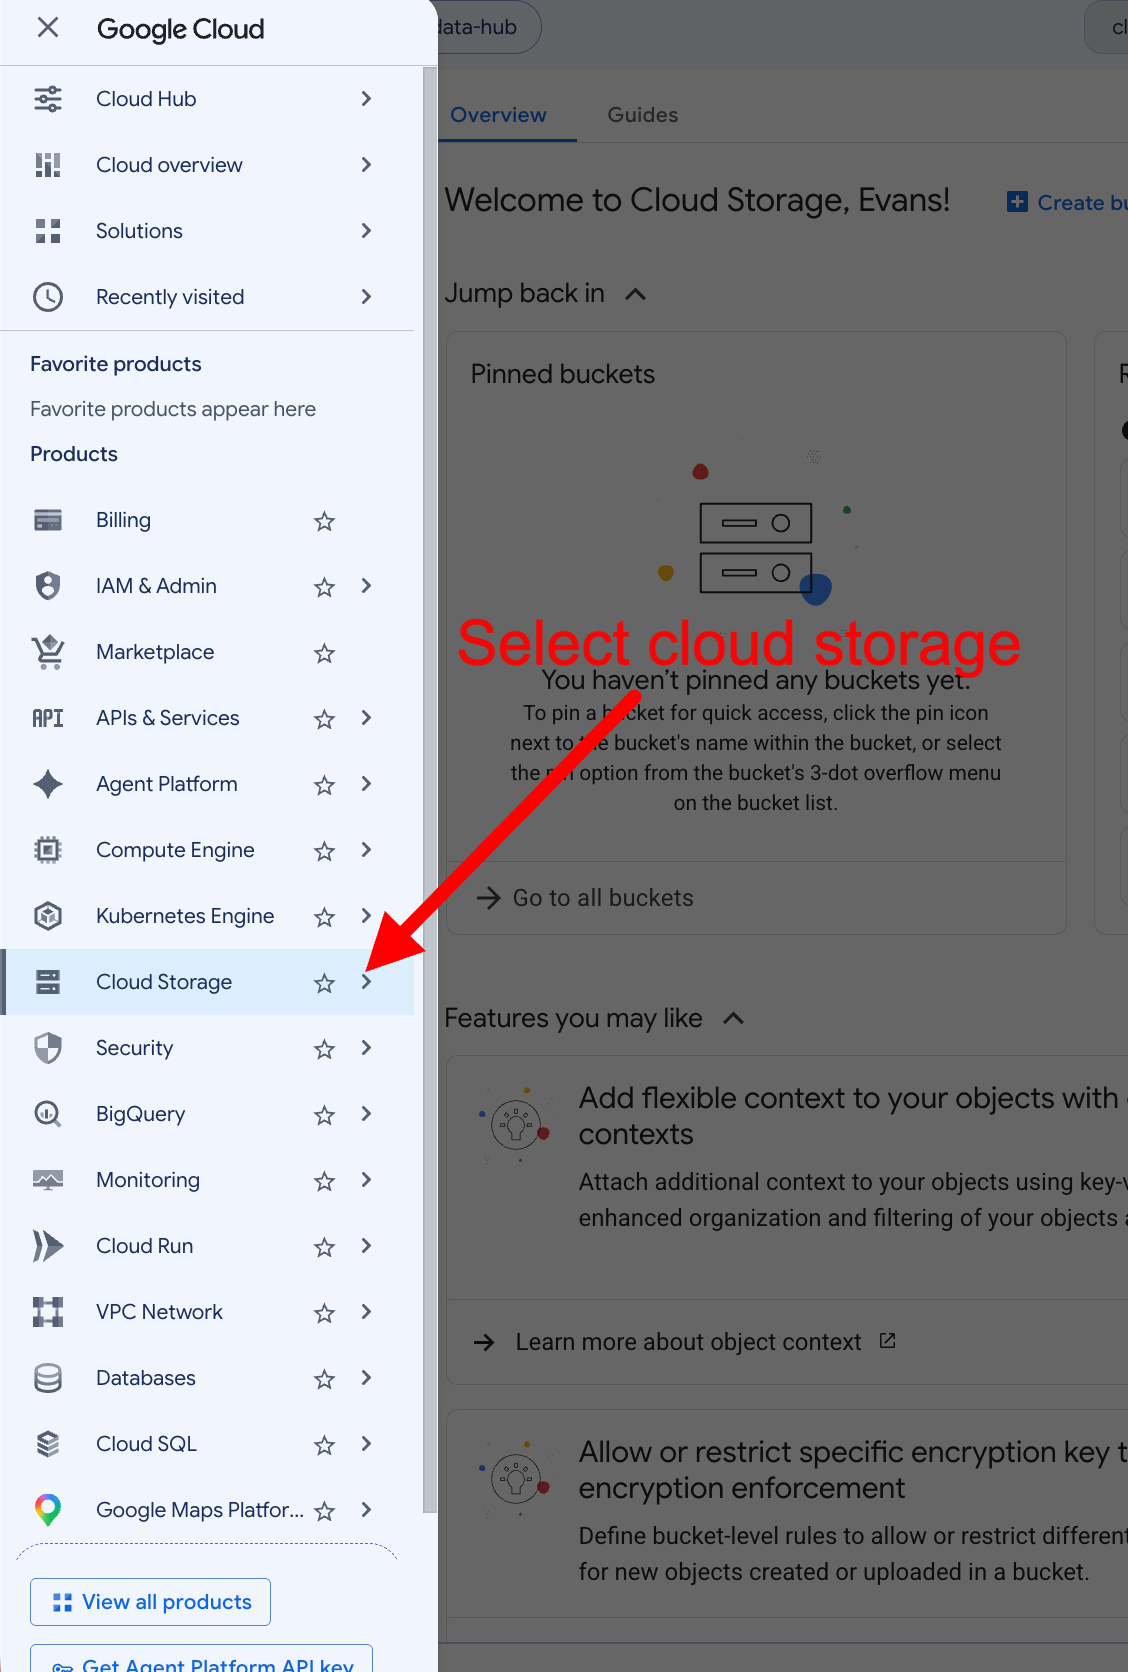The height and width of the screenshot is (1672, 1128).
Task: Follow the Go to all buckets link
Action: click(x=603, y=898)
